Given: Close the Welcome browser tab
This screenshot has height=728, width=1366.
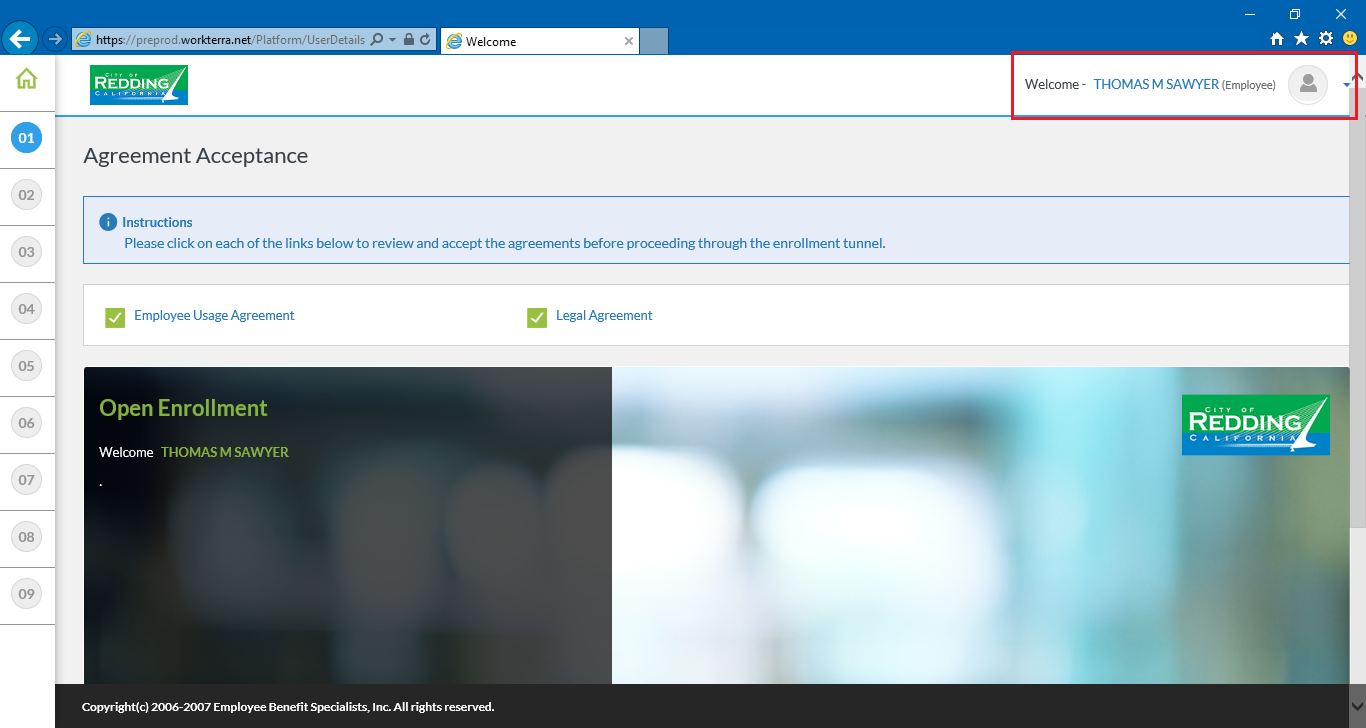Looking at the screenshot, I should pyautogui.click(x=629, y=41).
